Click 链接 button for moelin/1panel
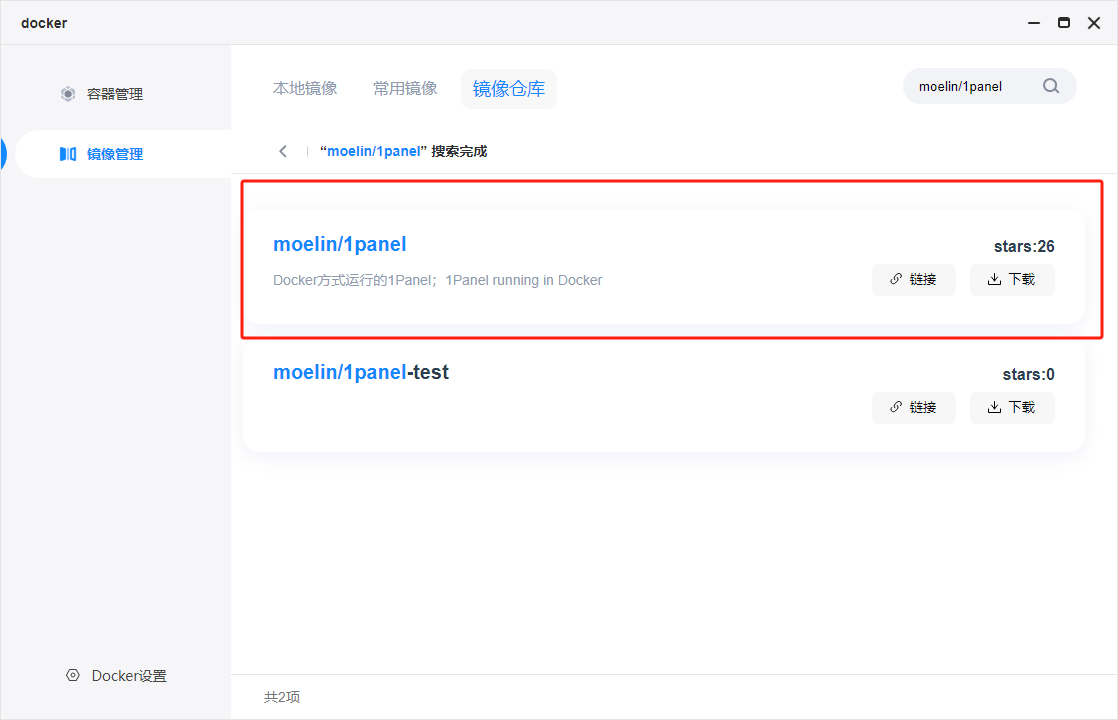 pyautogui.click(x=913, y=279)
